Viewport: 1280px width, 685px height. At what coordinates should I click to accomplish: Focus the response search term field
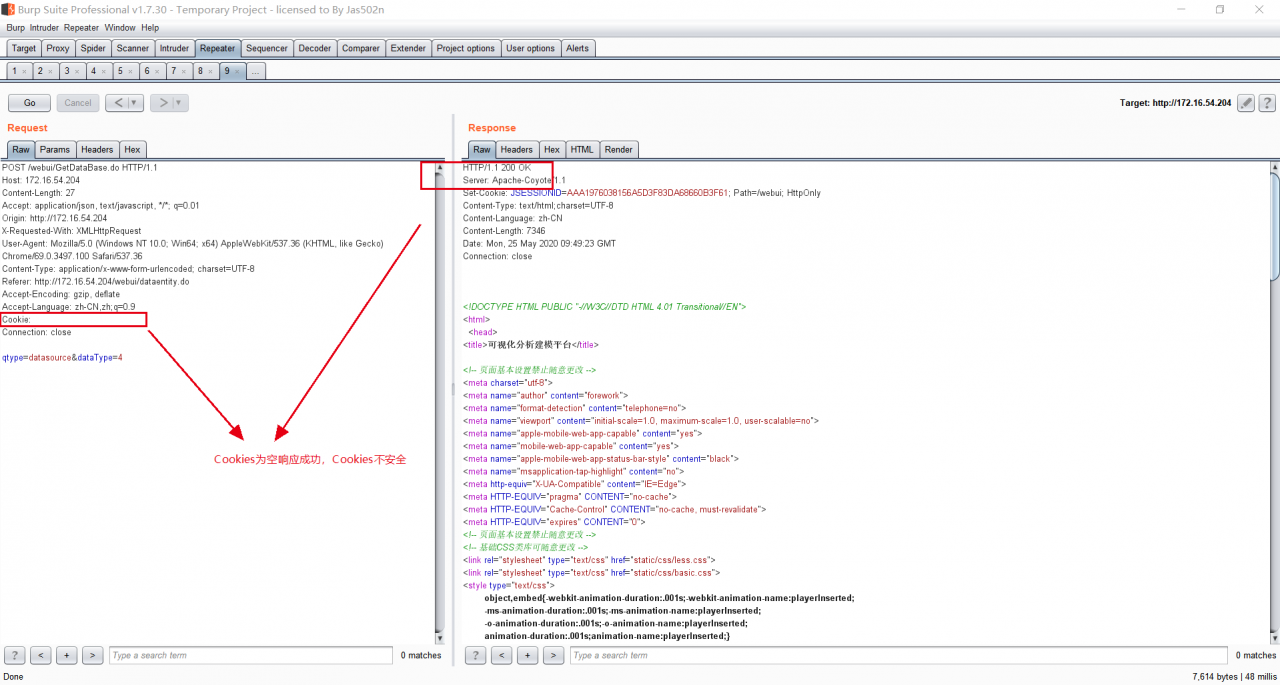pos(898,655)
